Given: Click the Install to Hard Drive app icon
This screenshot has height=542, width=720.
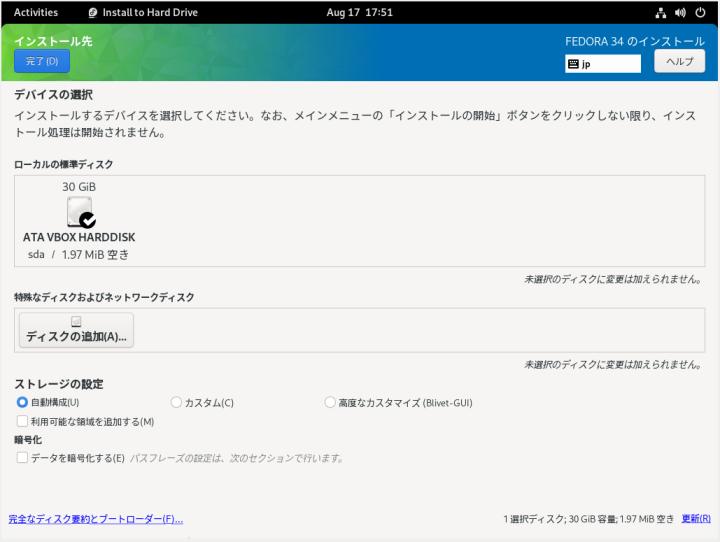Looking at the screenshot, I should [x=92, y=12].
